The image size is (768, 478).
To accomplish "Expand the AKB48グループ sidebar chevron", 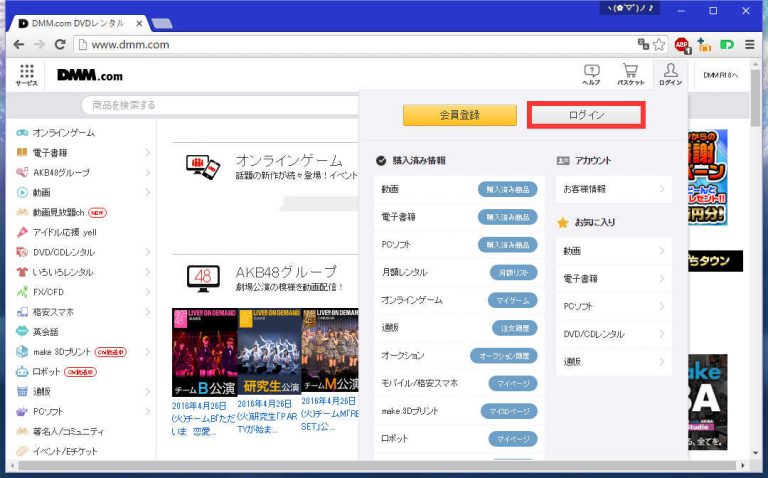I will coord(147,172).
